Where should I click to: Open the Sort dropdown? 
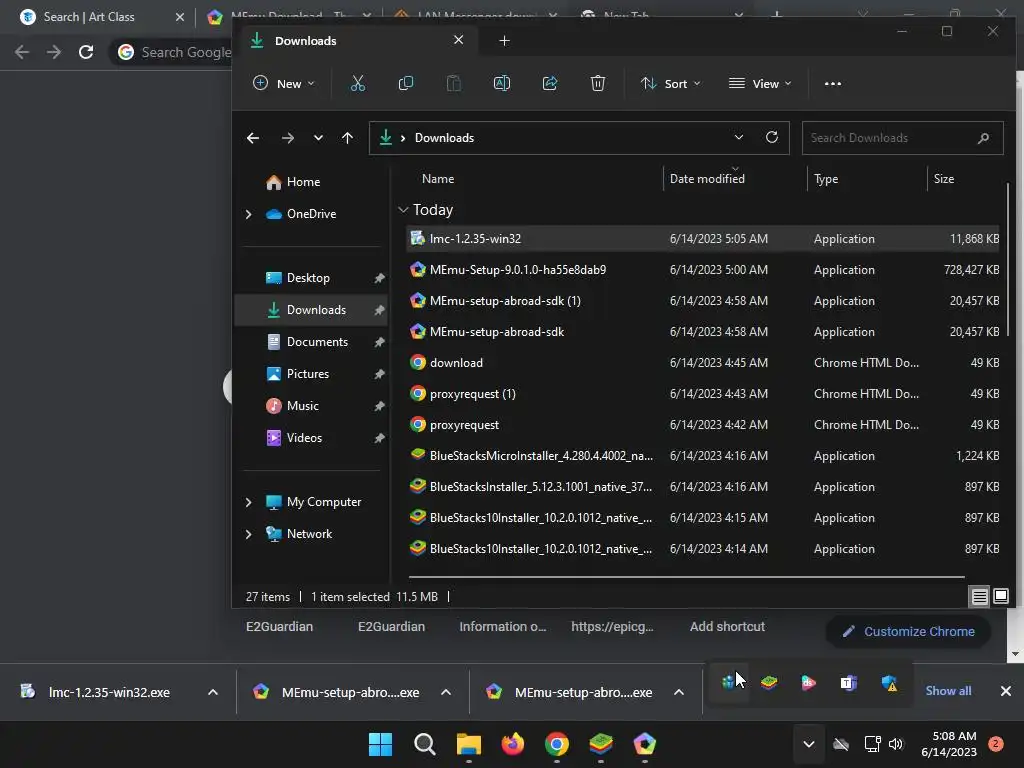tap(671, 84)
